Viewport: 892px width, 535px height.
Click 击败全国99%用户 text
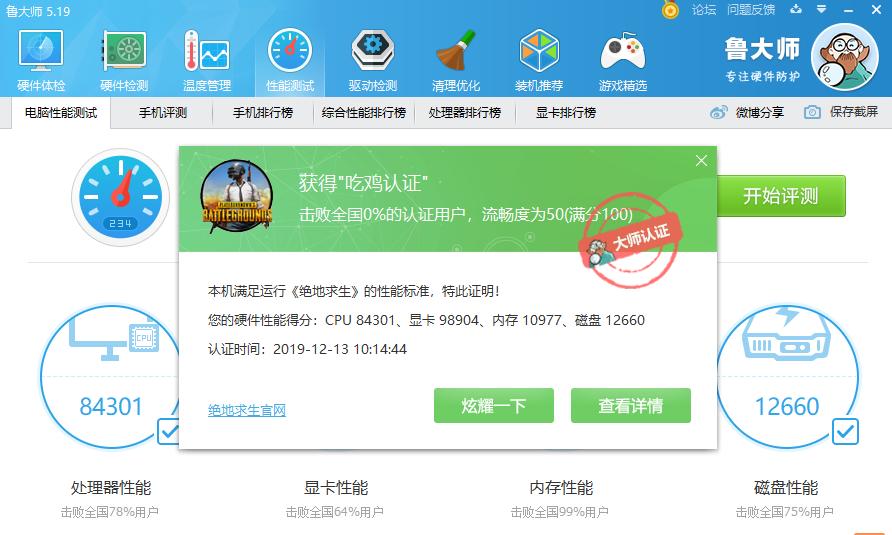tap(560, 512)
